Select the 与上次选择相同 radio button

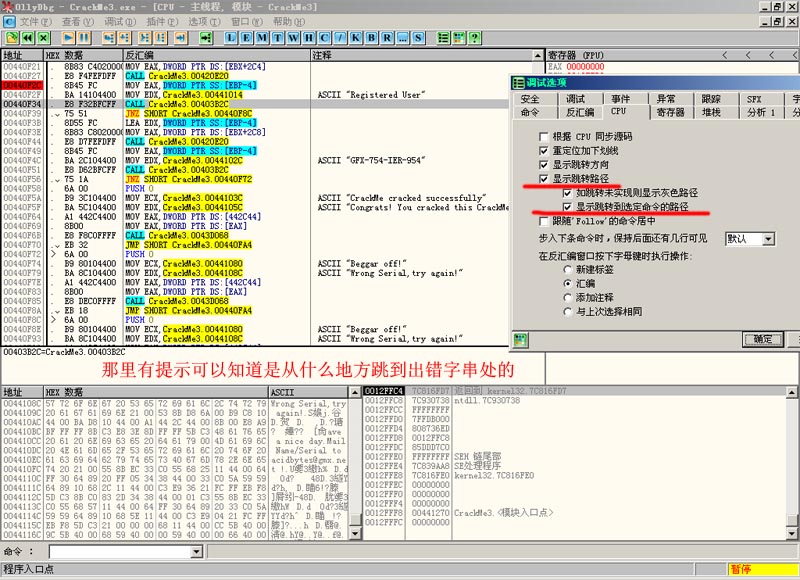click(567, 311)
